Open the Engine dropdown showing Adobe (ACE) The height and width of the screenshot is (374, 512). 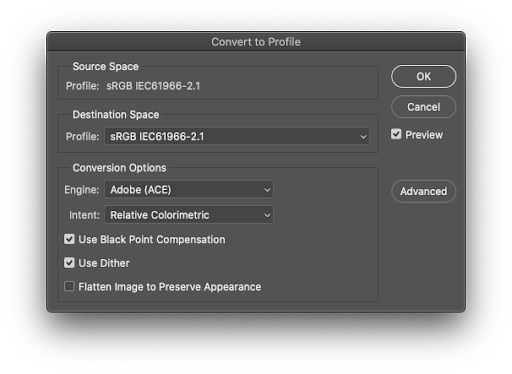[189, 190]
